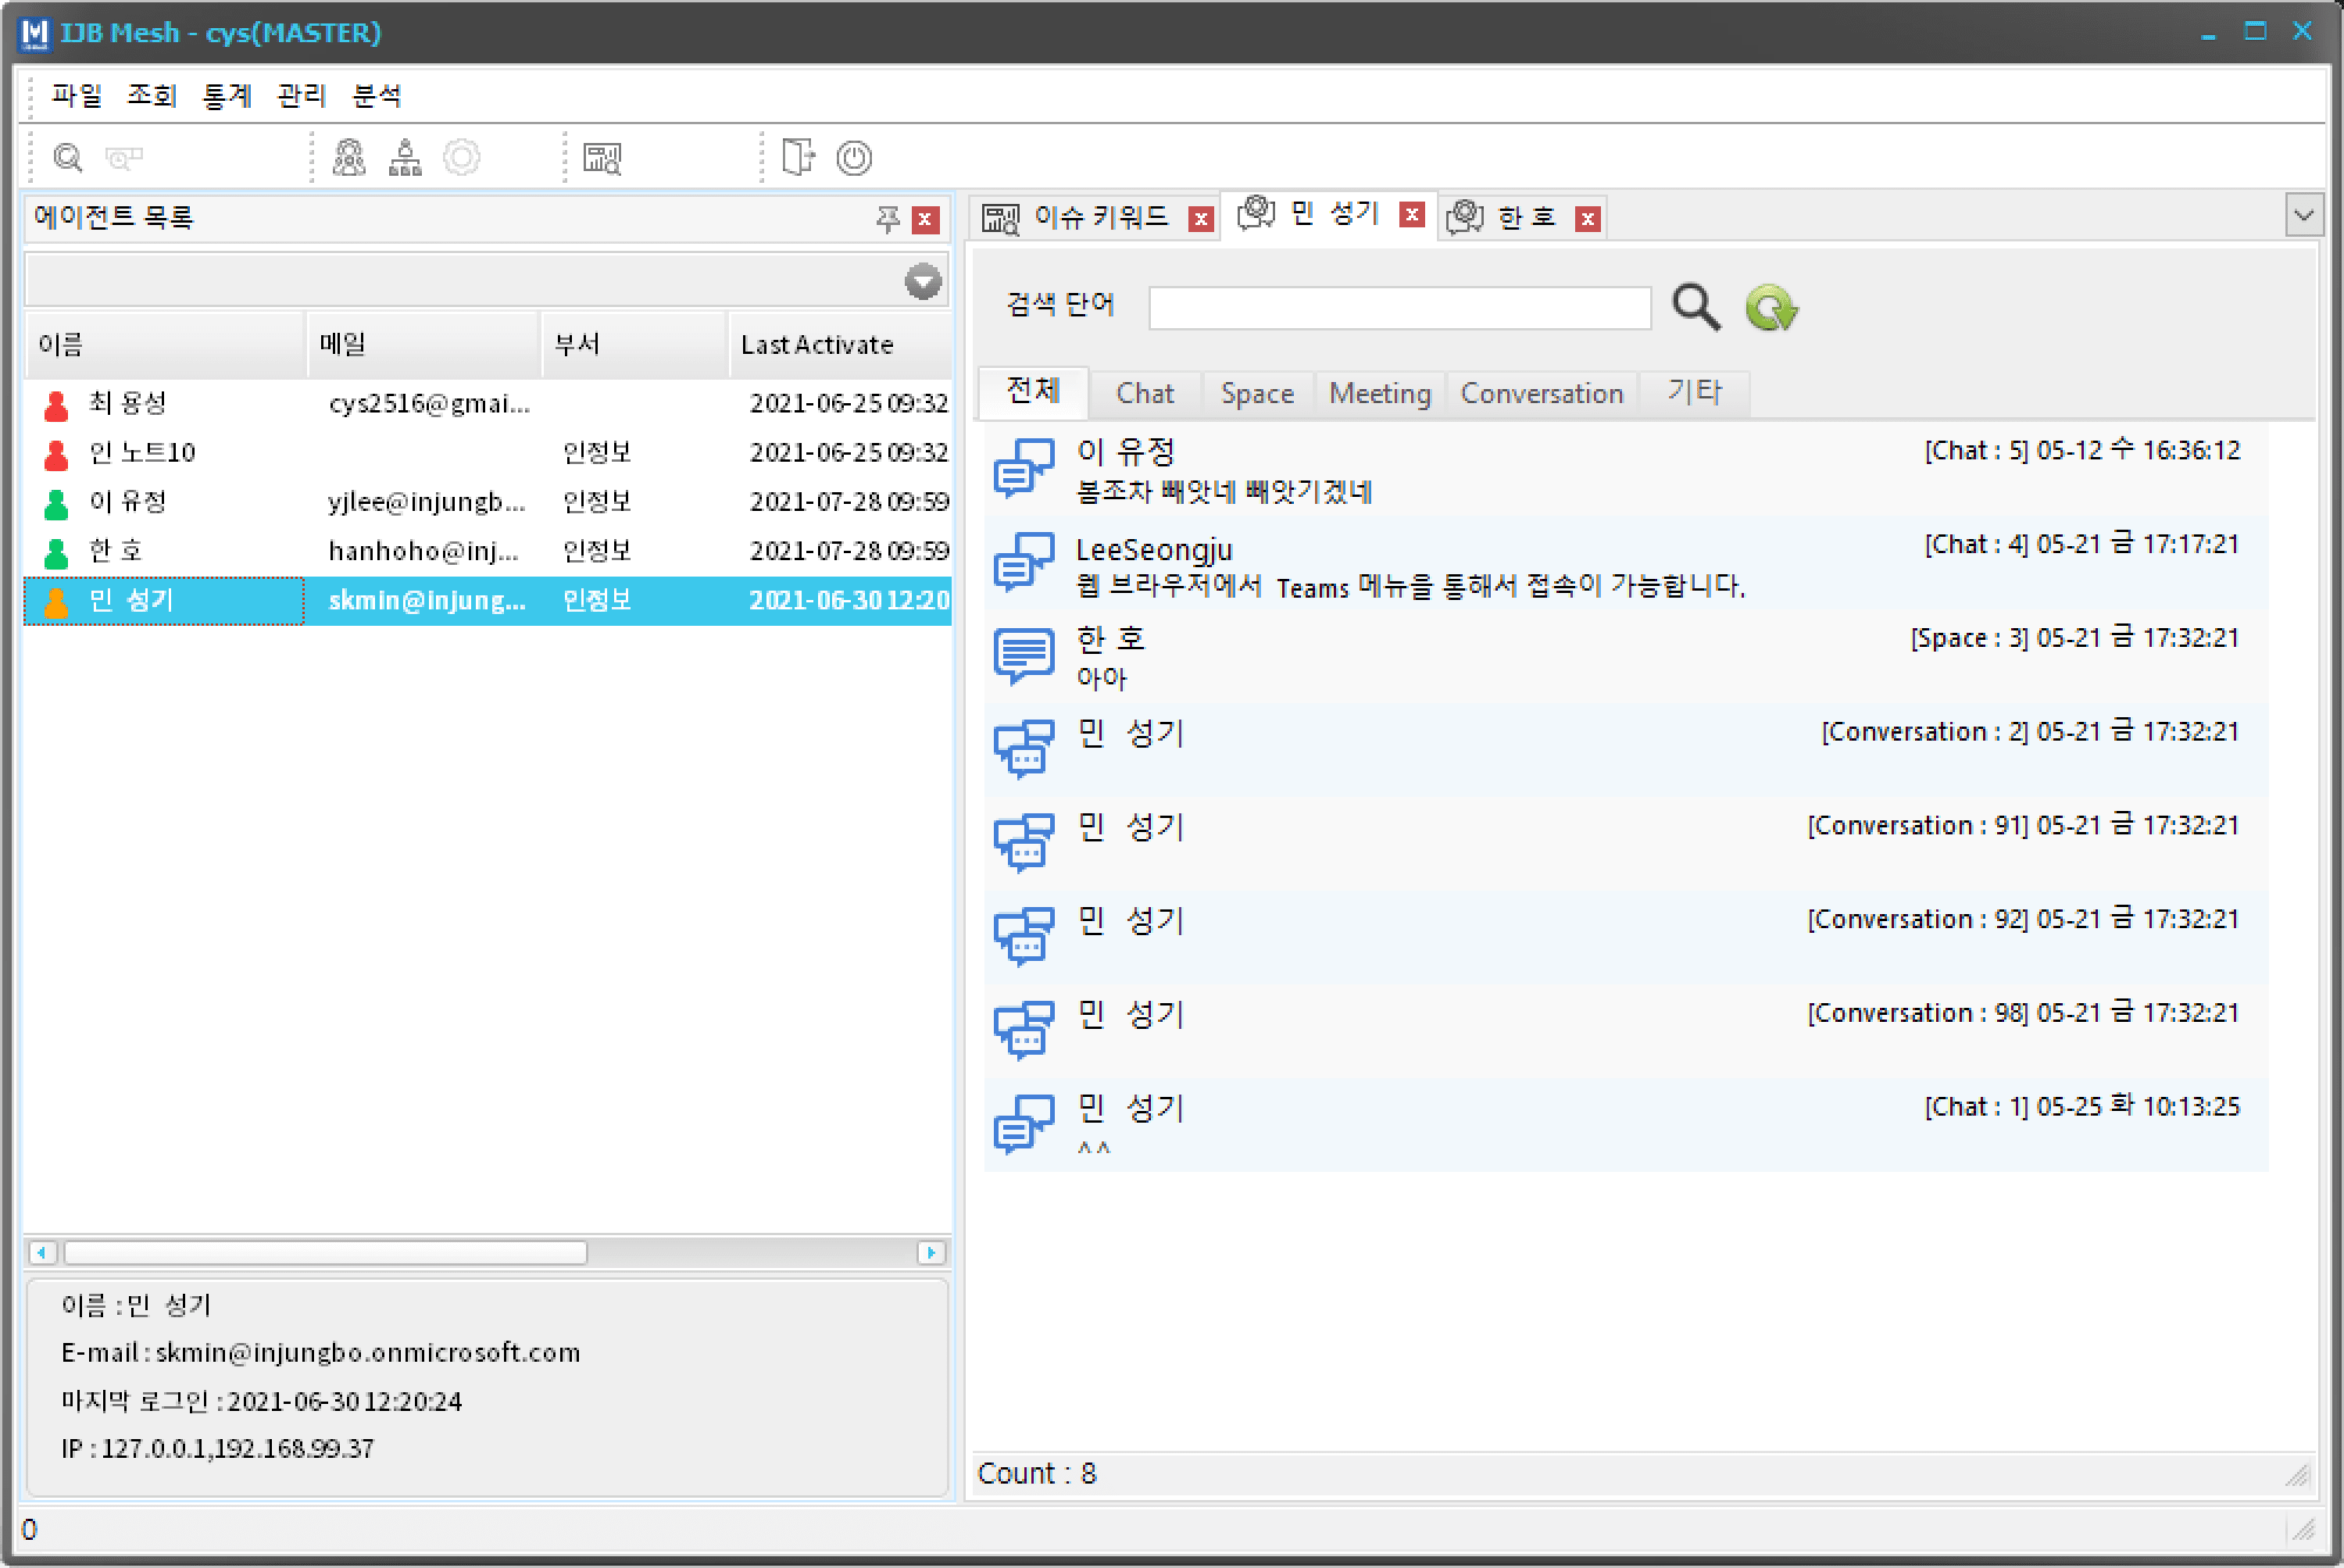Open the tab list dropdown chevron
This screenshot has width=2344, height=1568.
[x=2304, y=216]
